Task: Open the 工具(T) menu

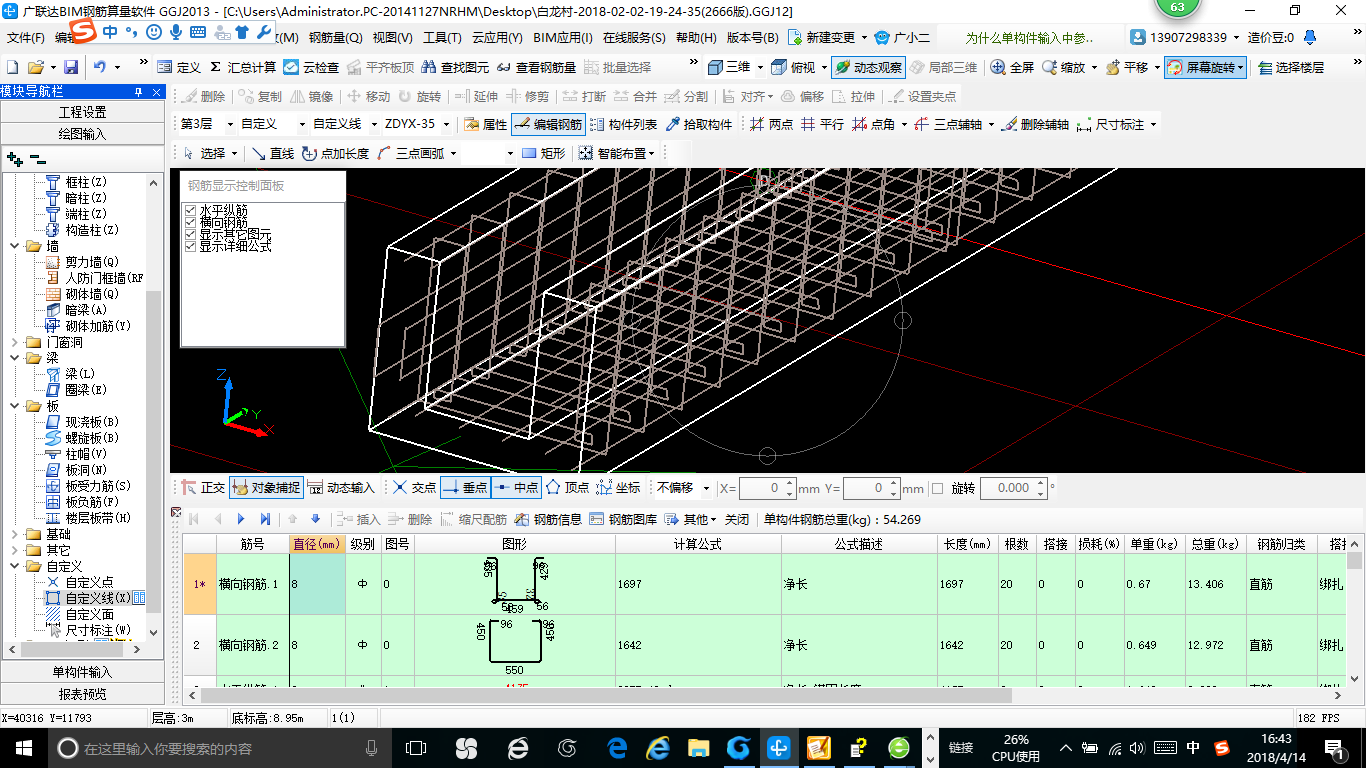Action: click(x=442, y=38)
